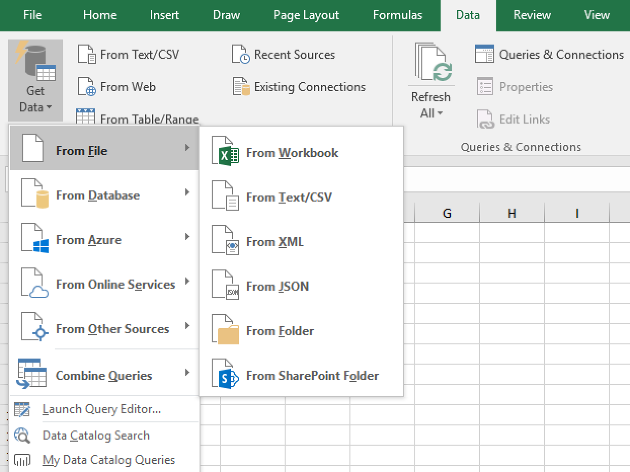Click the Edit Links chain icon
The height and width of the screenshot is (472, 630).
[x=485, y=119]
